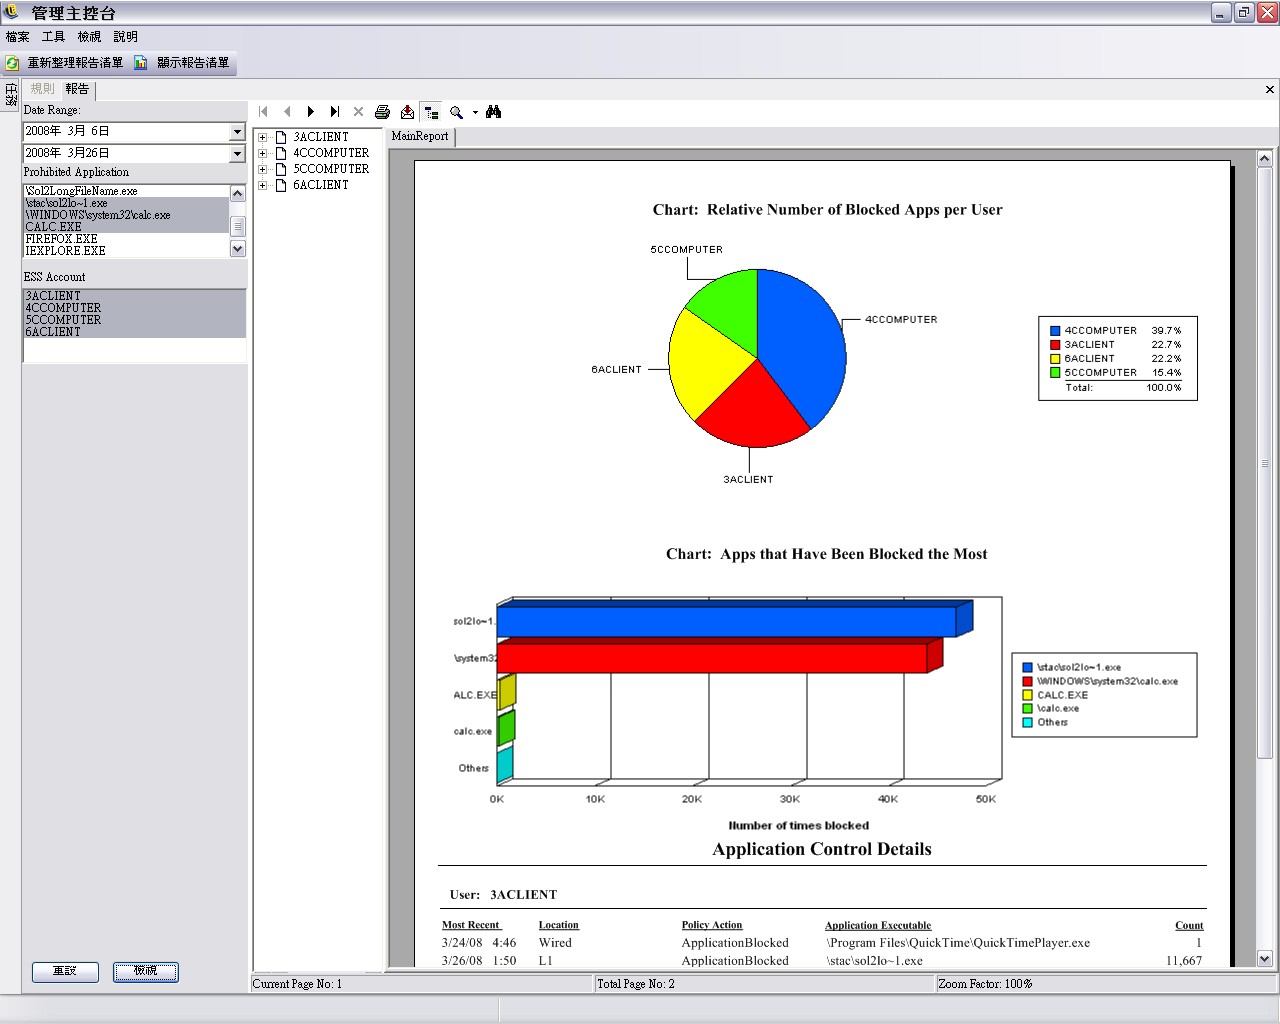The image size is (1280, 1024).
Task: Click the magnifier zoom icon
Action: 456,112
